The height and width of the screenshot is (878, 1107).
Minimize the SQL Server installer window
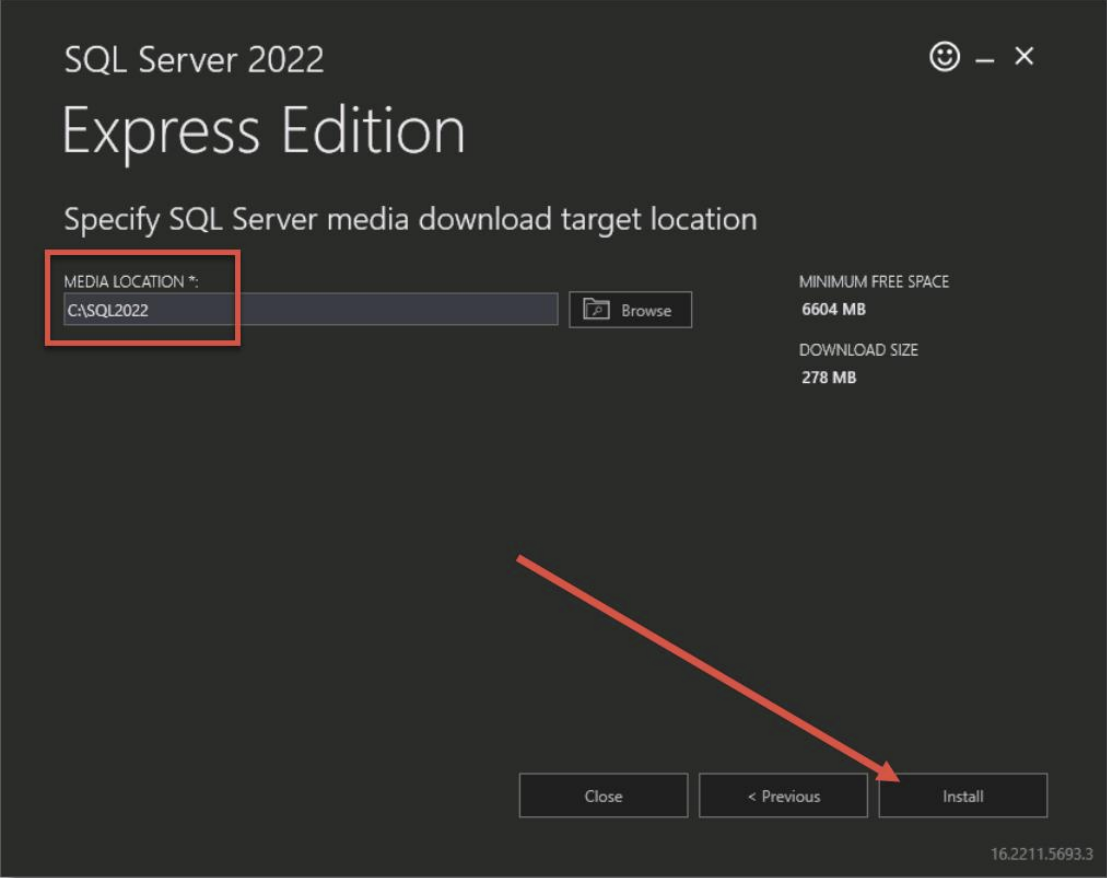coord(985,61)
